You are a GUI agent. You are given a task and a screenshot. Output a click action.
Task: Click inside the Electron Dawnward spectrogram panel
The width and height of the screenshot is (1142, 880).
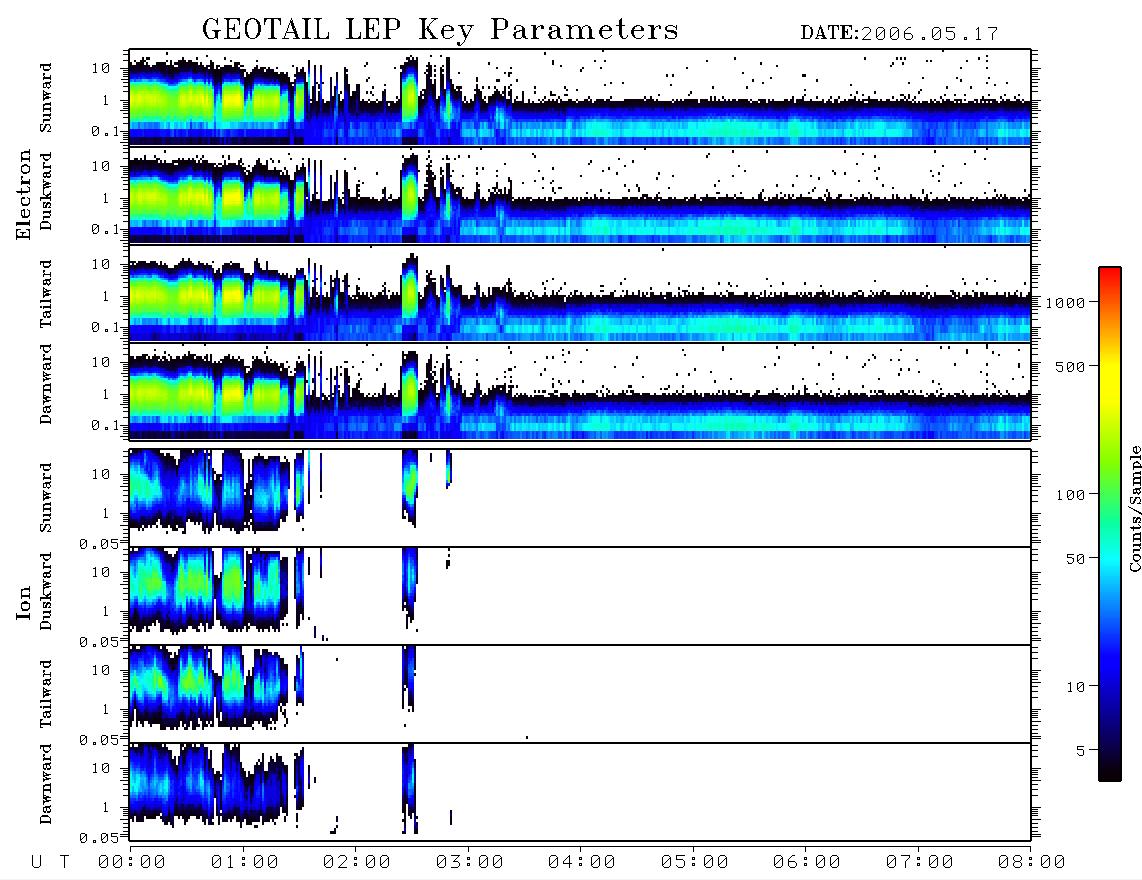click(580, 391)
